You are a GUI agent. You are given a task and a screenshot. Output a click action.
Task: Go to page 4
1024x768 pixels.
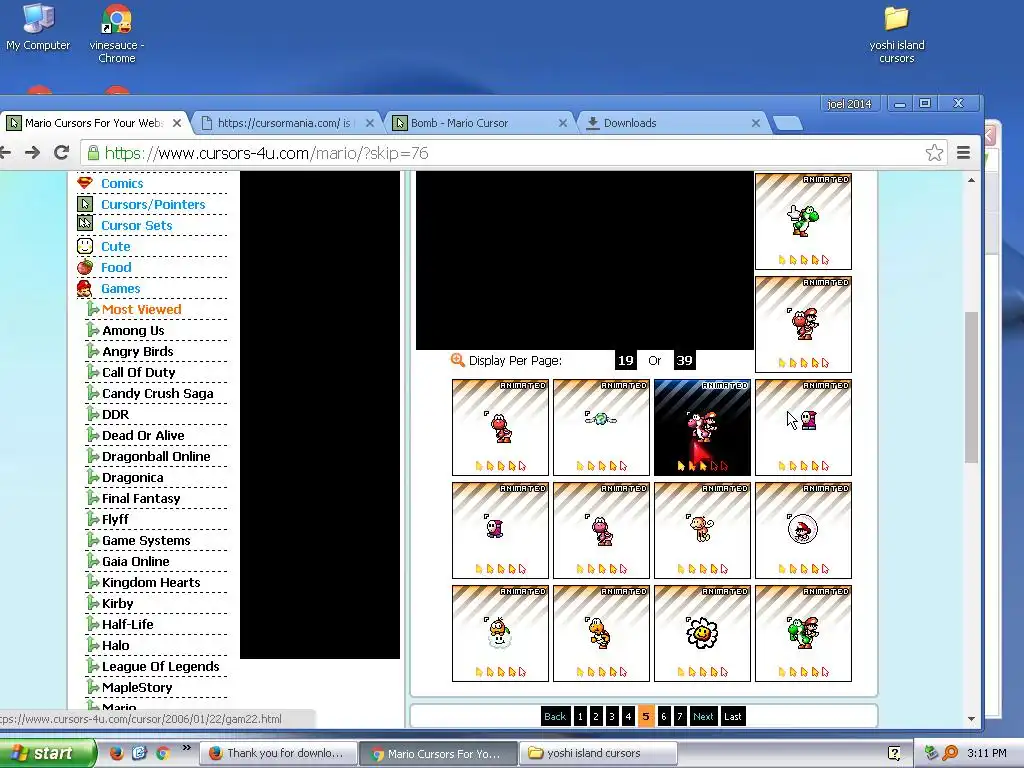tap(628, 716)
